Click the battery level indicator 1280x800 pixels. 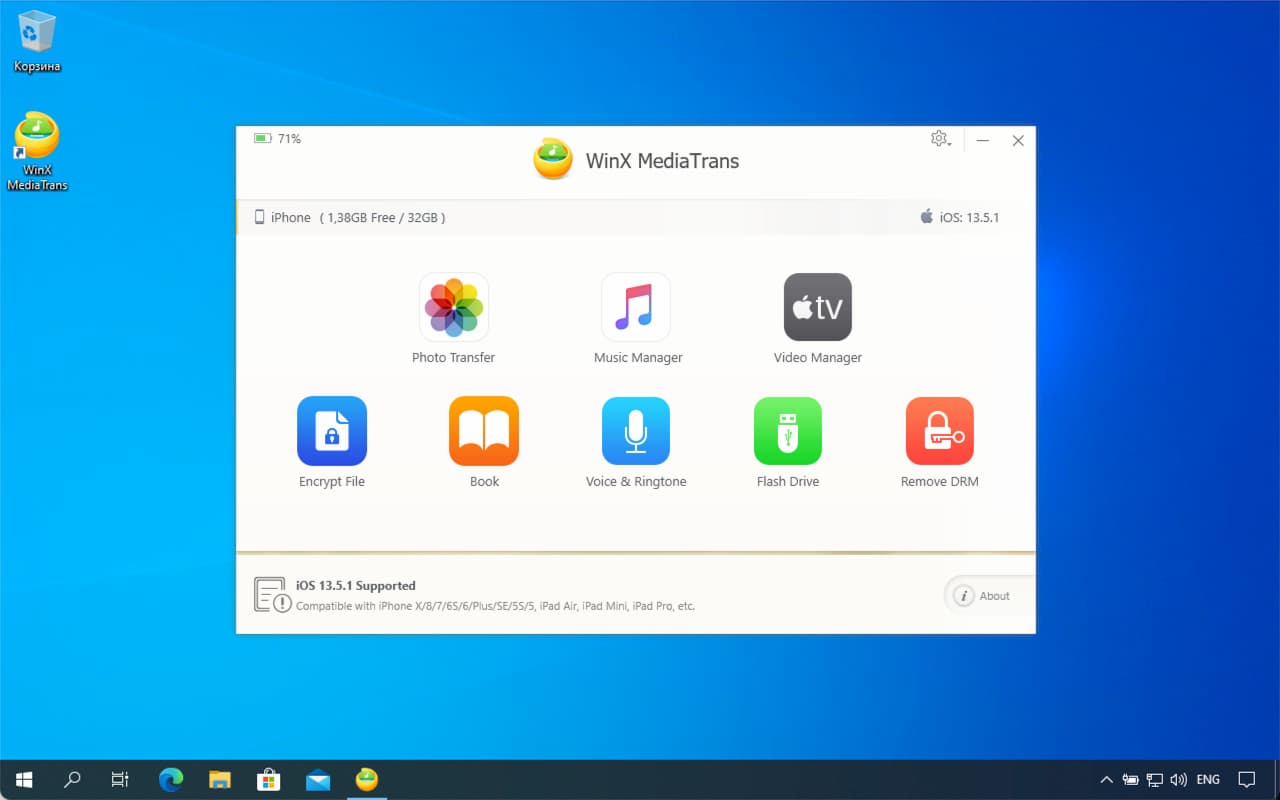pyautogui.click(x=277, y=139)
